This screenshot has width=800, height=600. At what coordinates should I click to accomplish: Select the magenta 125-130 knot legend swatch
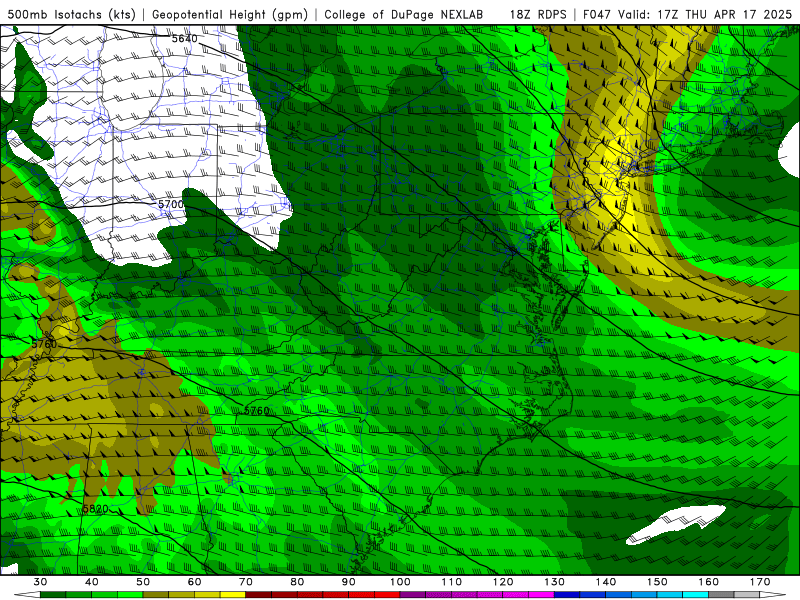541,595
